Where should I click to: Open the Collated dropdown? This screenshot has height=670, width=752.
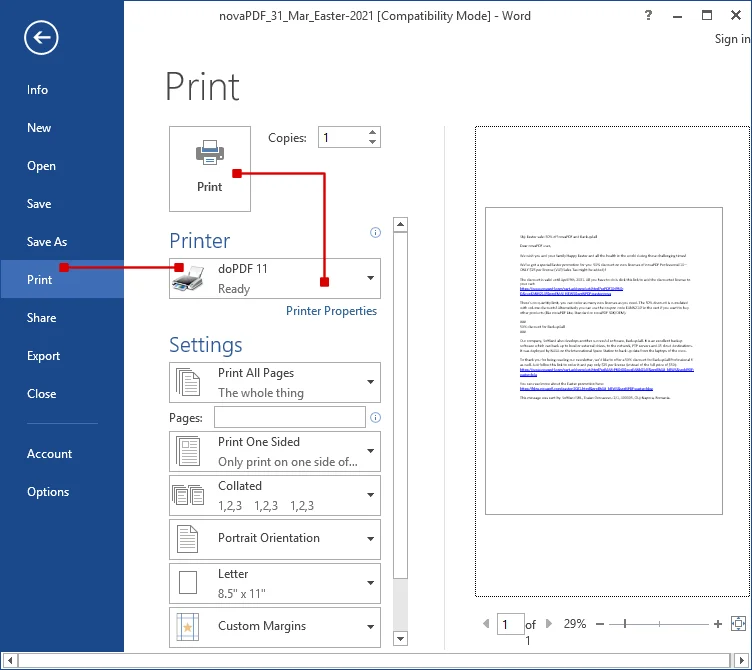[275, 495]
